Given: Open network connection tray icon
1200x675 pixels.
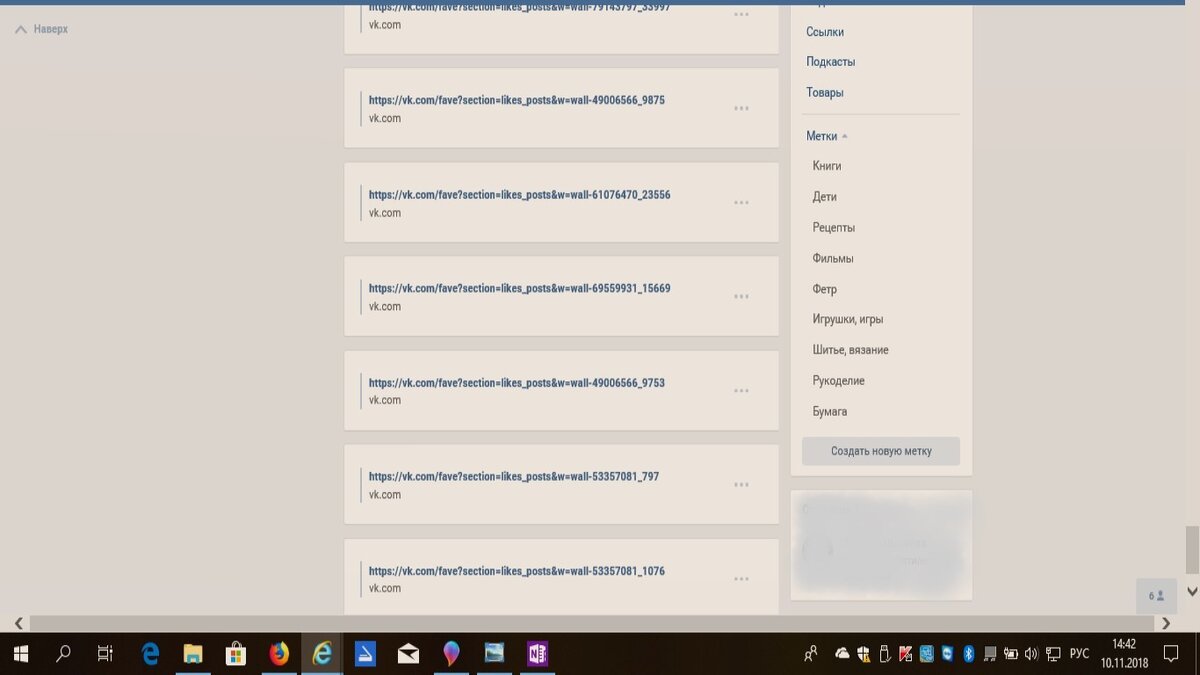Looking at the screenshot, I should [1053, 654].
